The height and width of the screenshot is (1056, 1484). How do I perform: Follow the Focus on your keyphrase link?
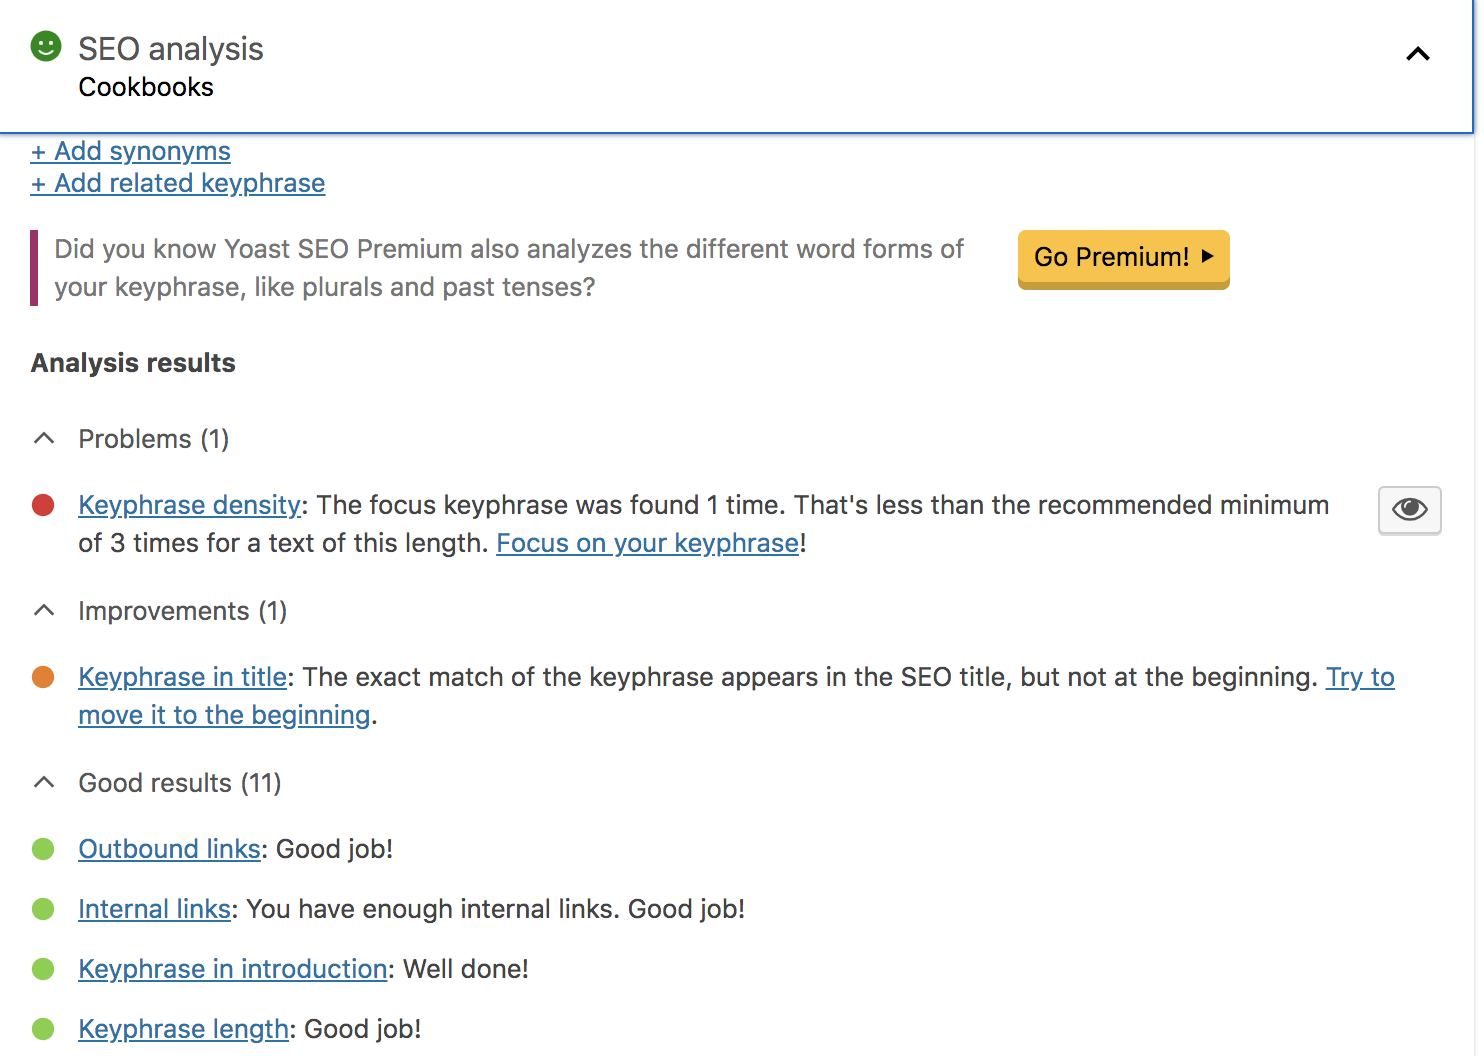[647, 543]
